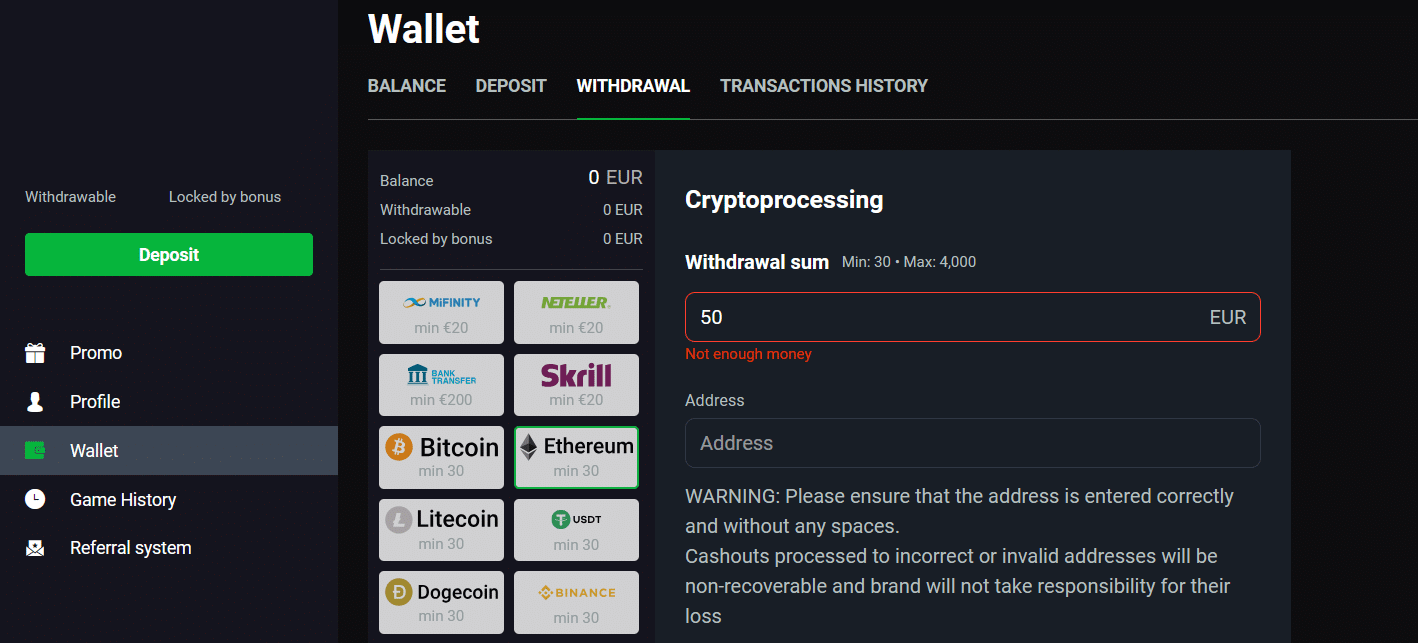Switch to the Balance tab
The width and height of the screenshot is (1418, 643).
click(x=406, y=86)
